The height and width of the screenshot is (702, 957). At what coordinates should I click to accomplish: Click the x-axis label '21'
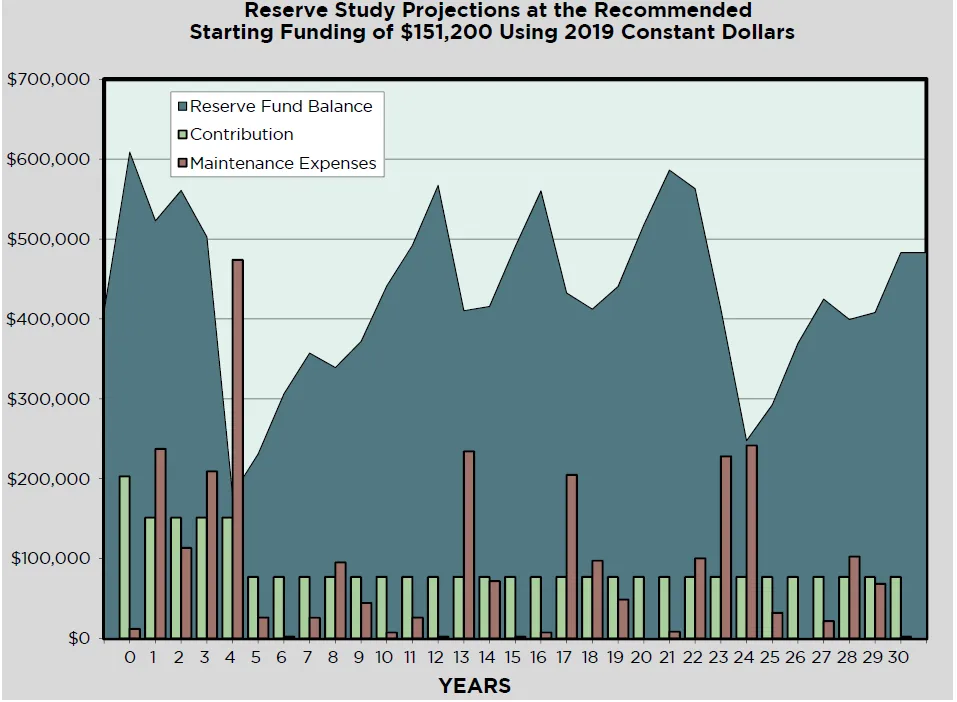click(667, 658)
